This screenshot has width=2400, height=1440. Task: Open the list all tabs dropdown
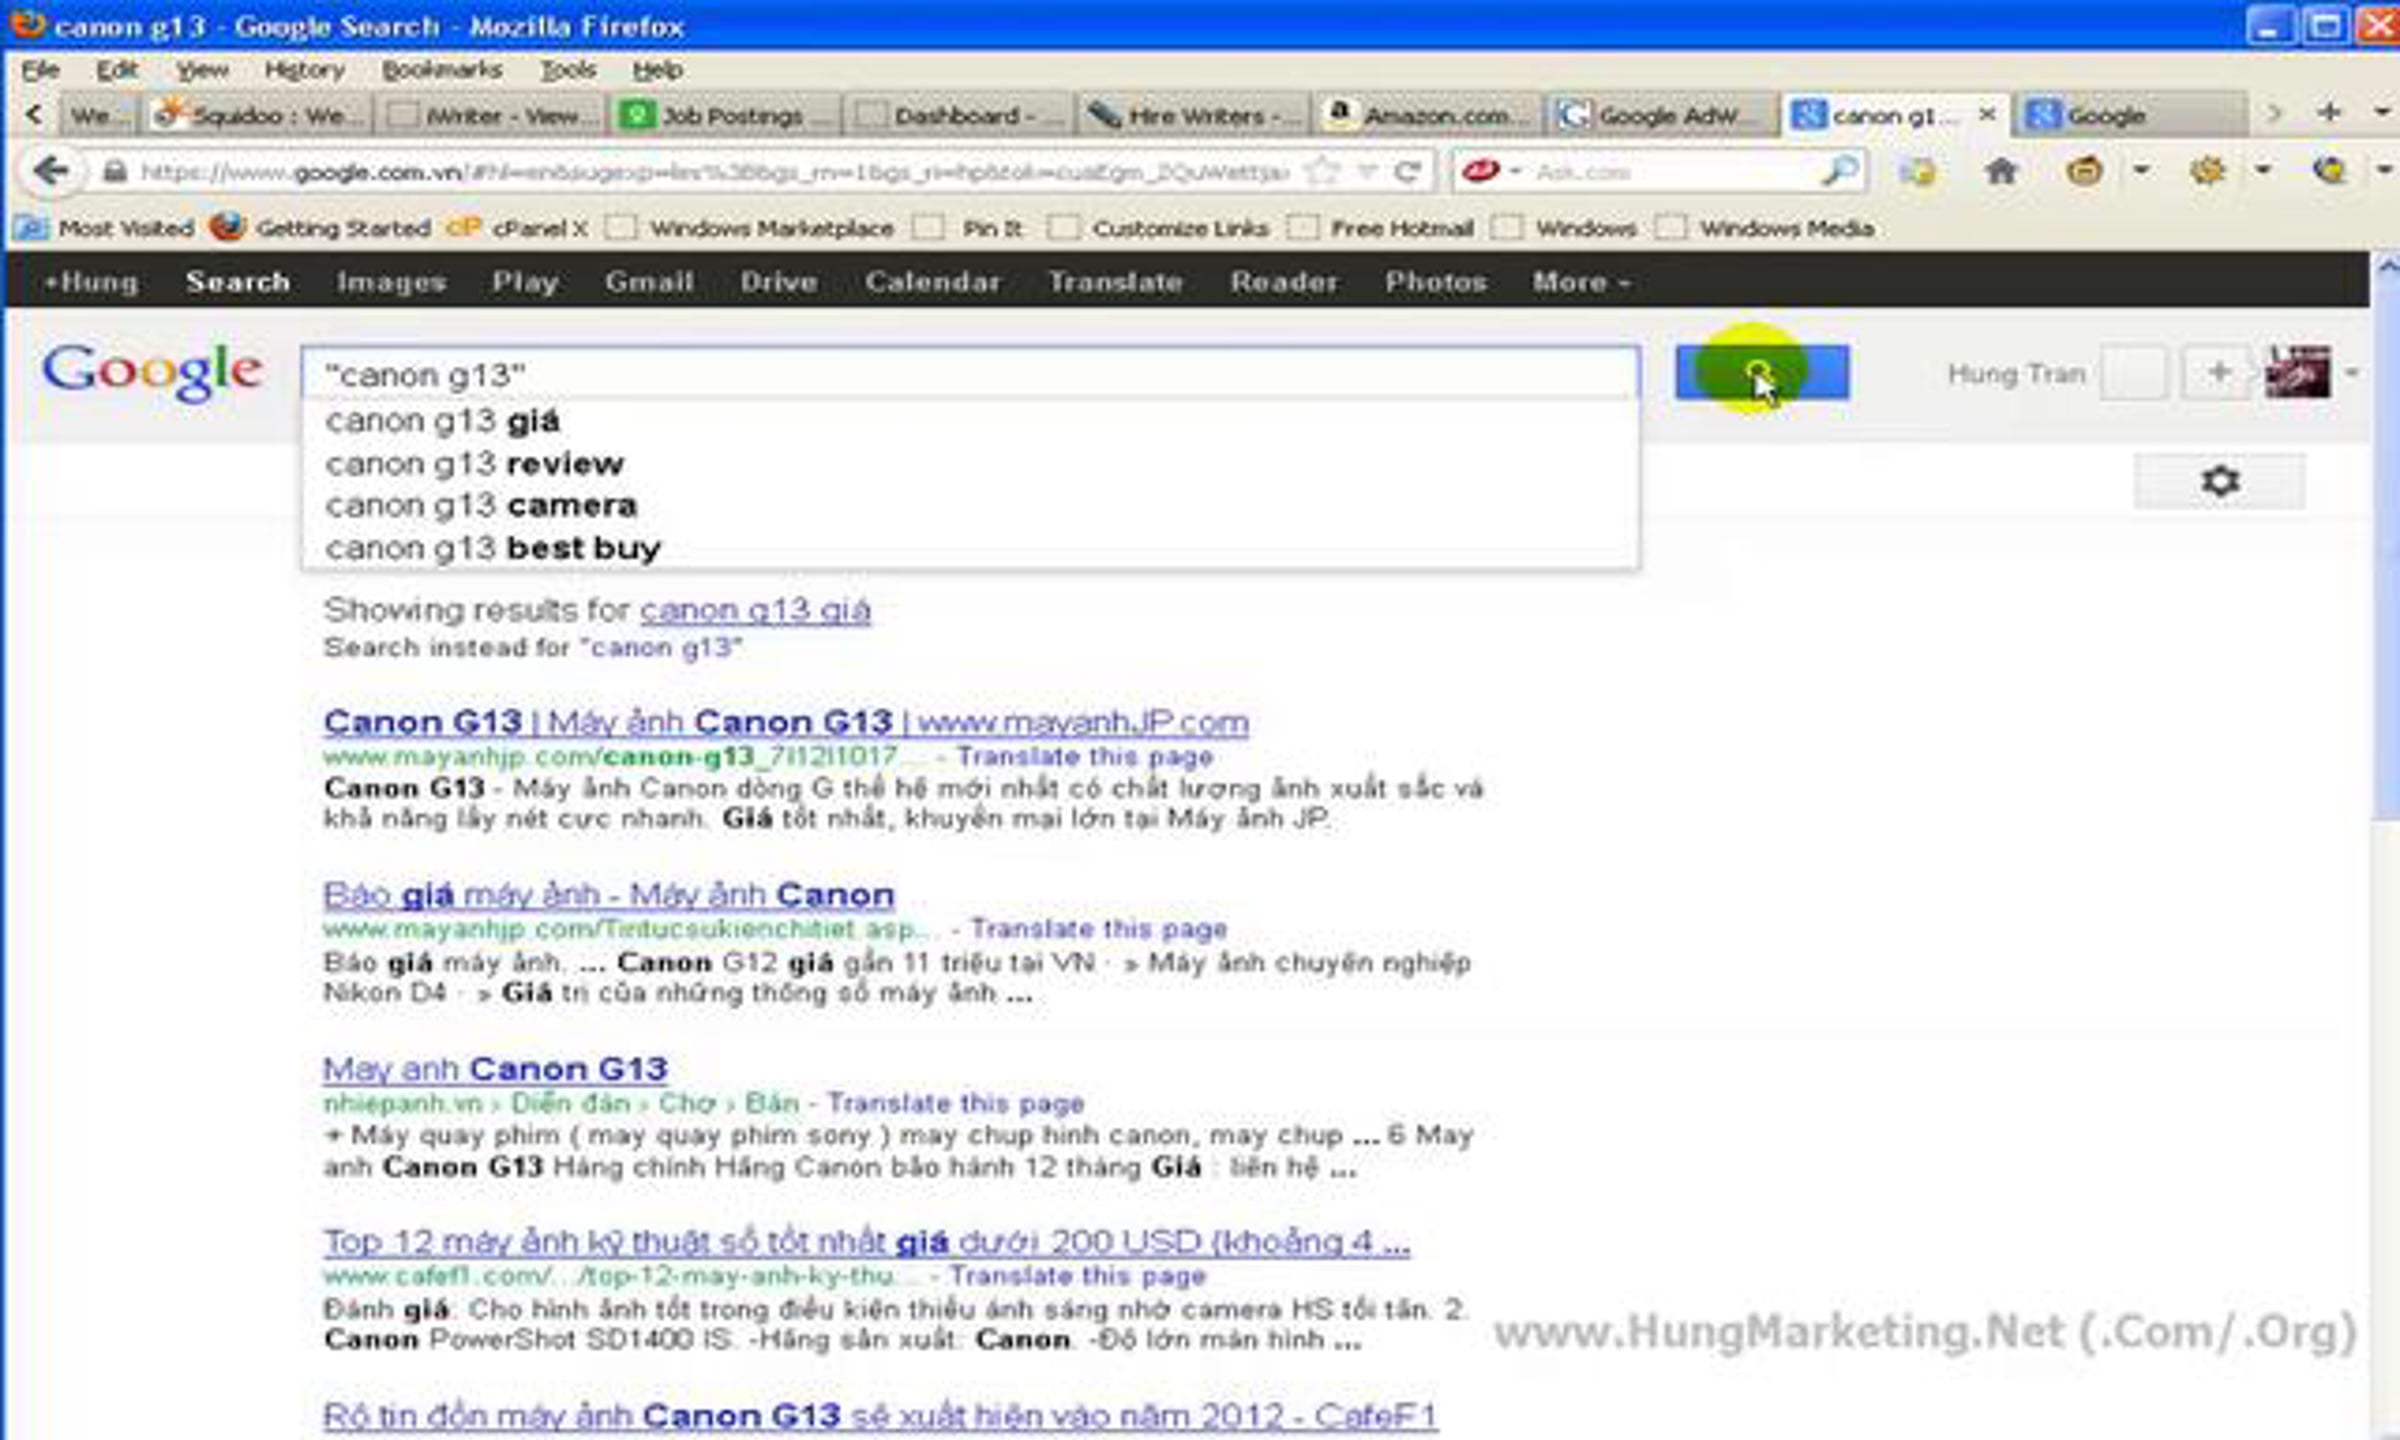(2384, 113)
